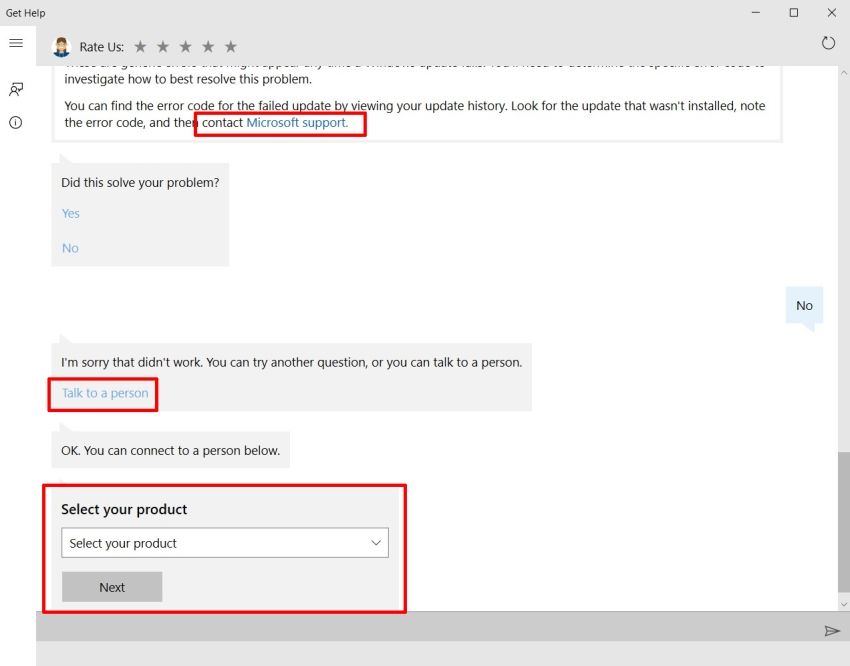The height and width of the screenshot is (666, 850).
Task: Rate the app three stars
Action: [185, 46]
